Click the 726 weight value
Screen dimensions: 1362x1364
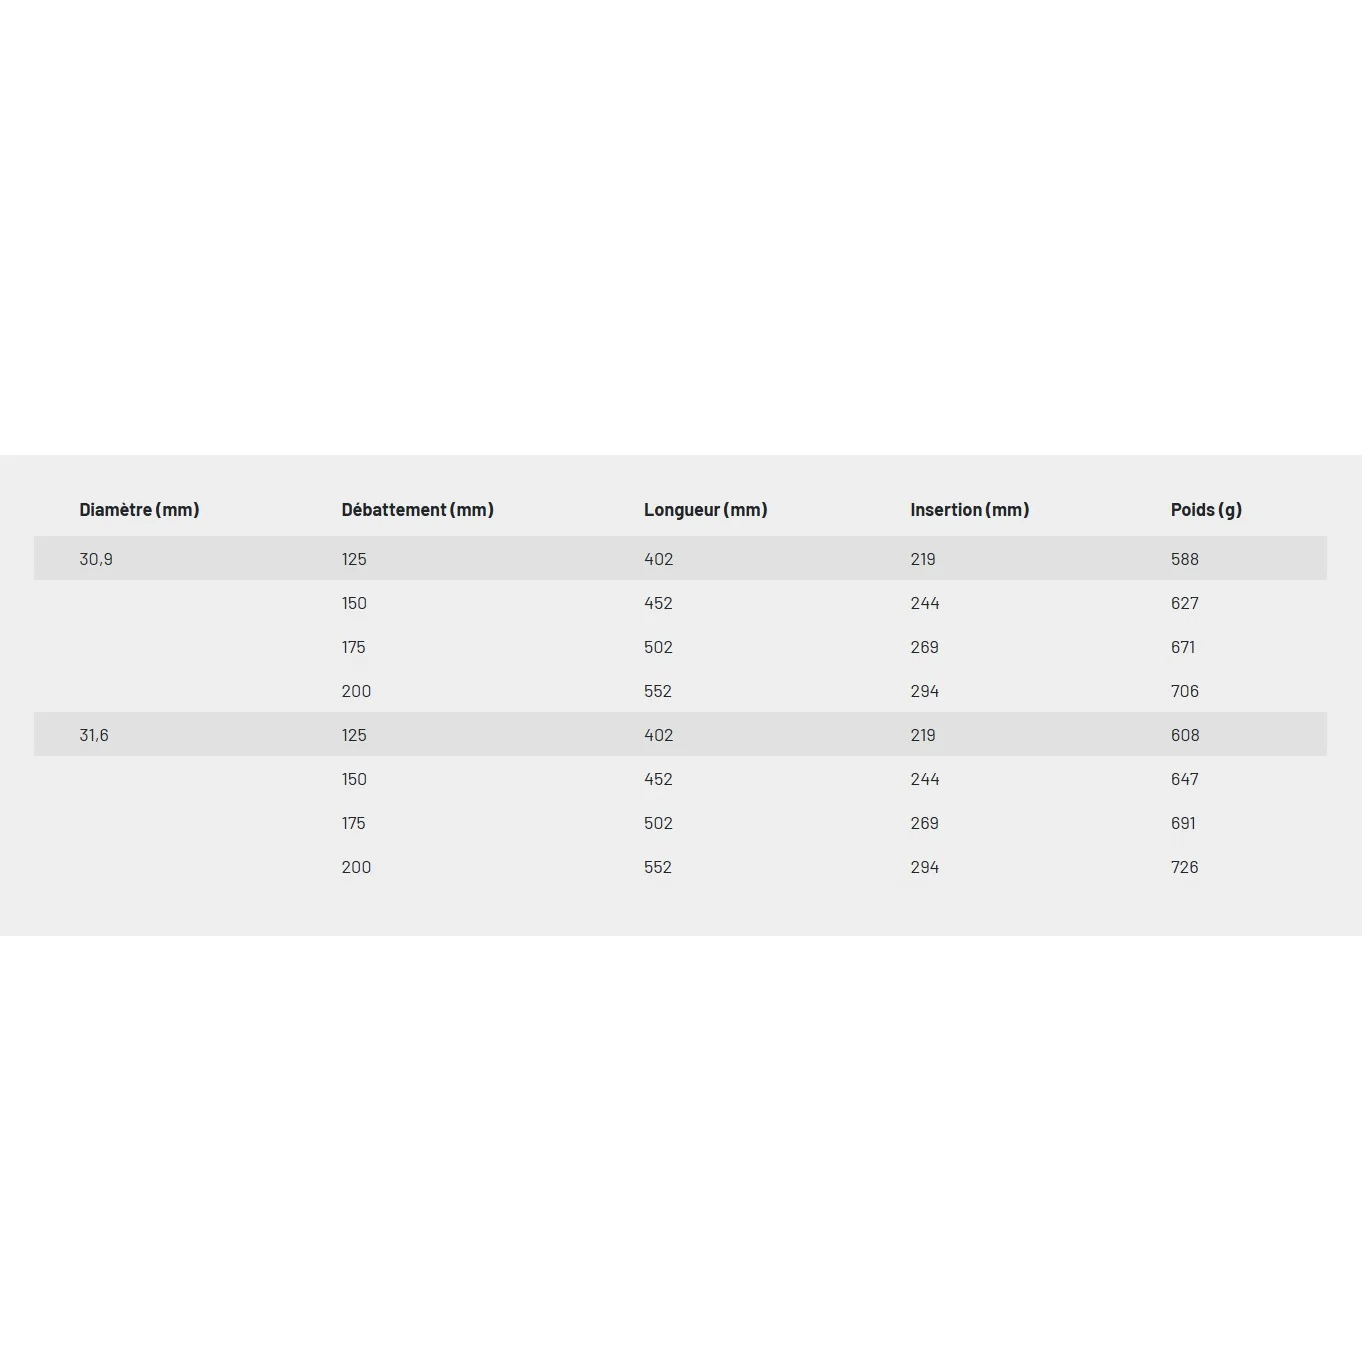1185,867
